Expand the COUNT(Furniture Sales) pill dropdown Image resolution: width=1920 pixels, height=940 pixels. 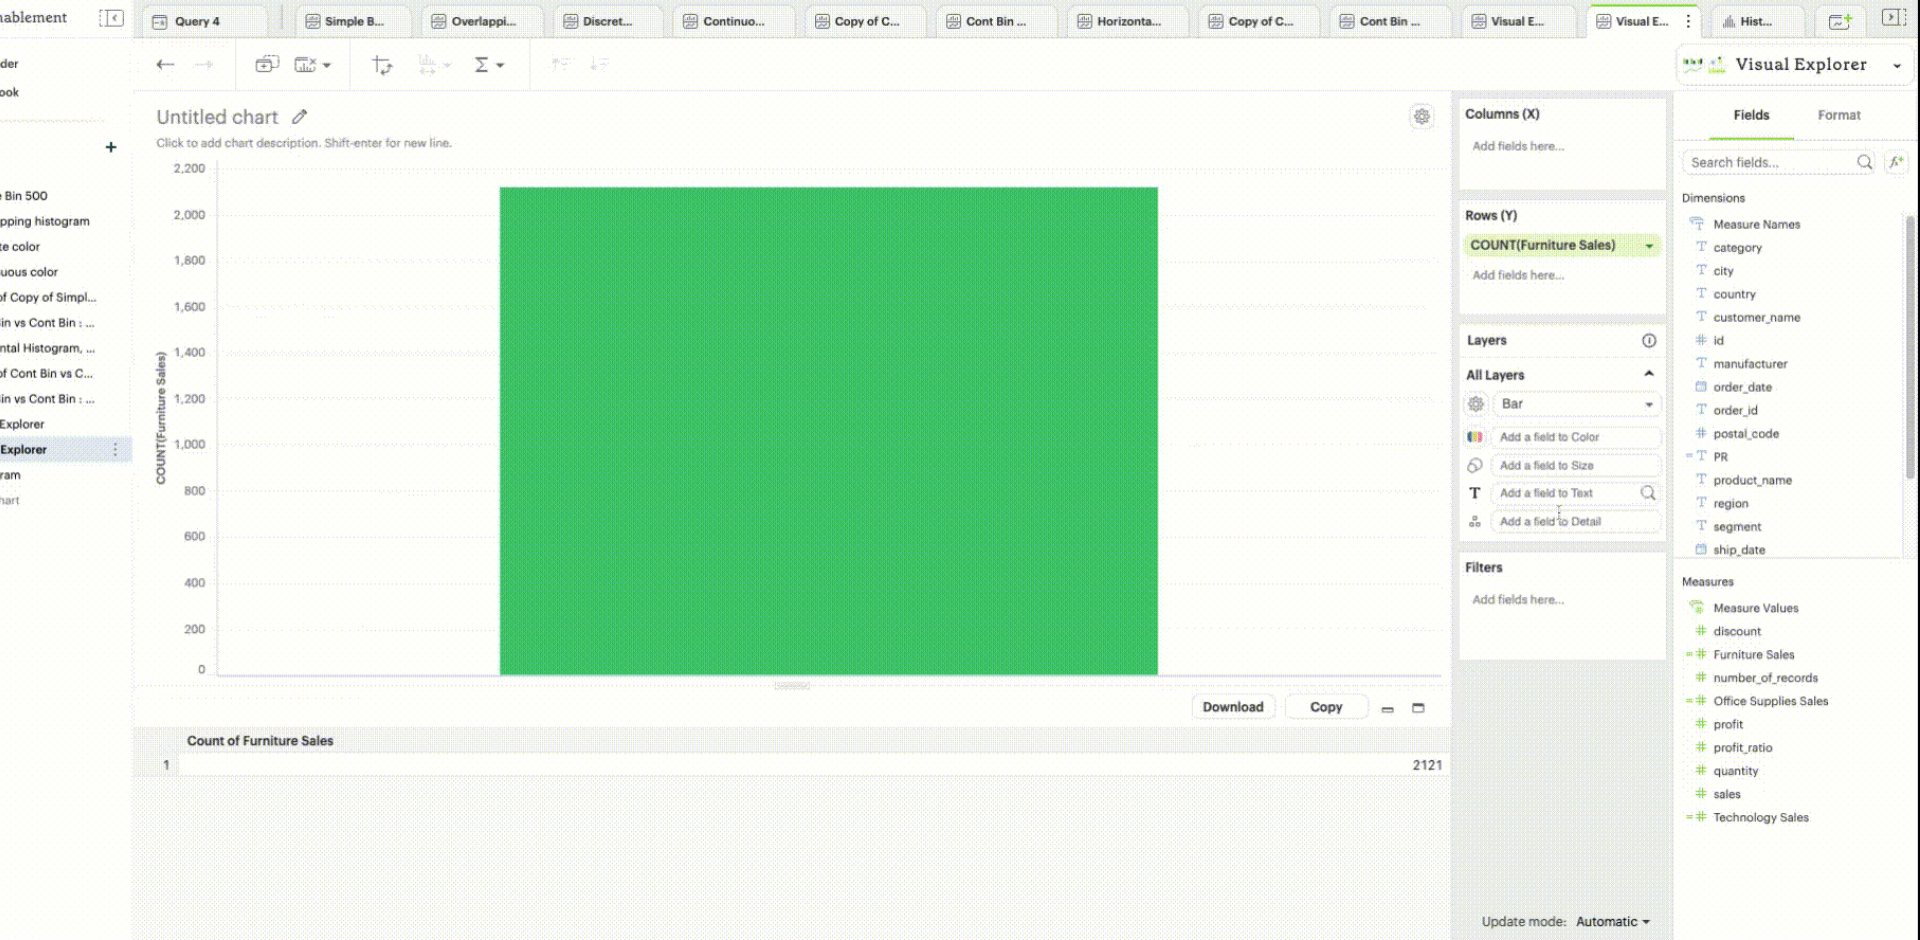pos(1649,246)
